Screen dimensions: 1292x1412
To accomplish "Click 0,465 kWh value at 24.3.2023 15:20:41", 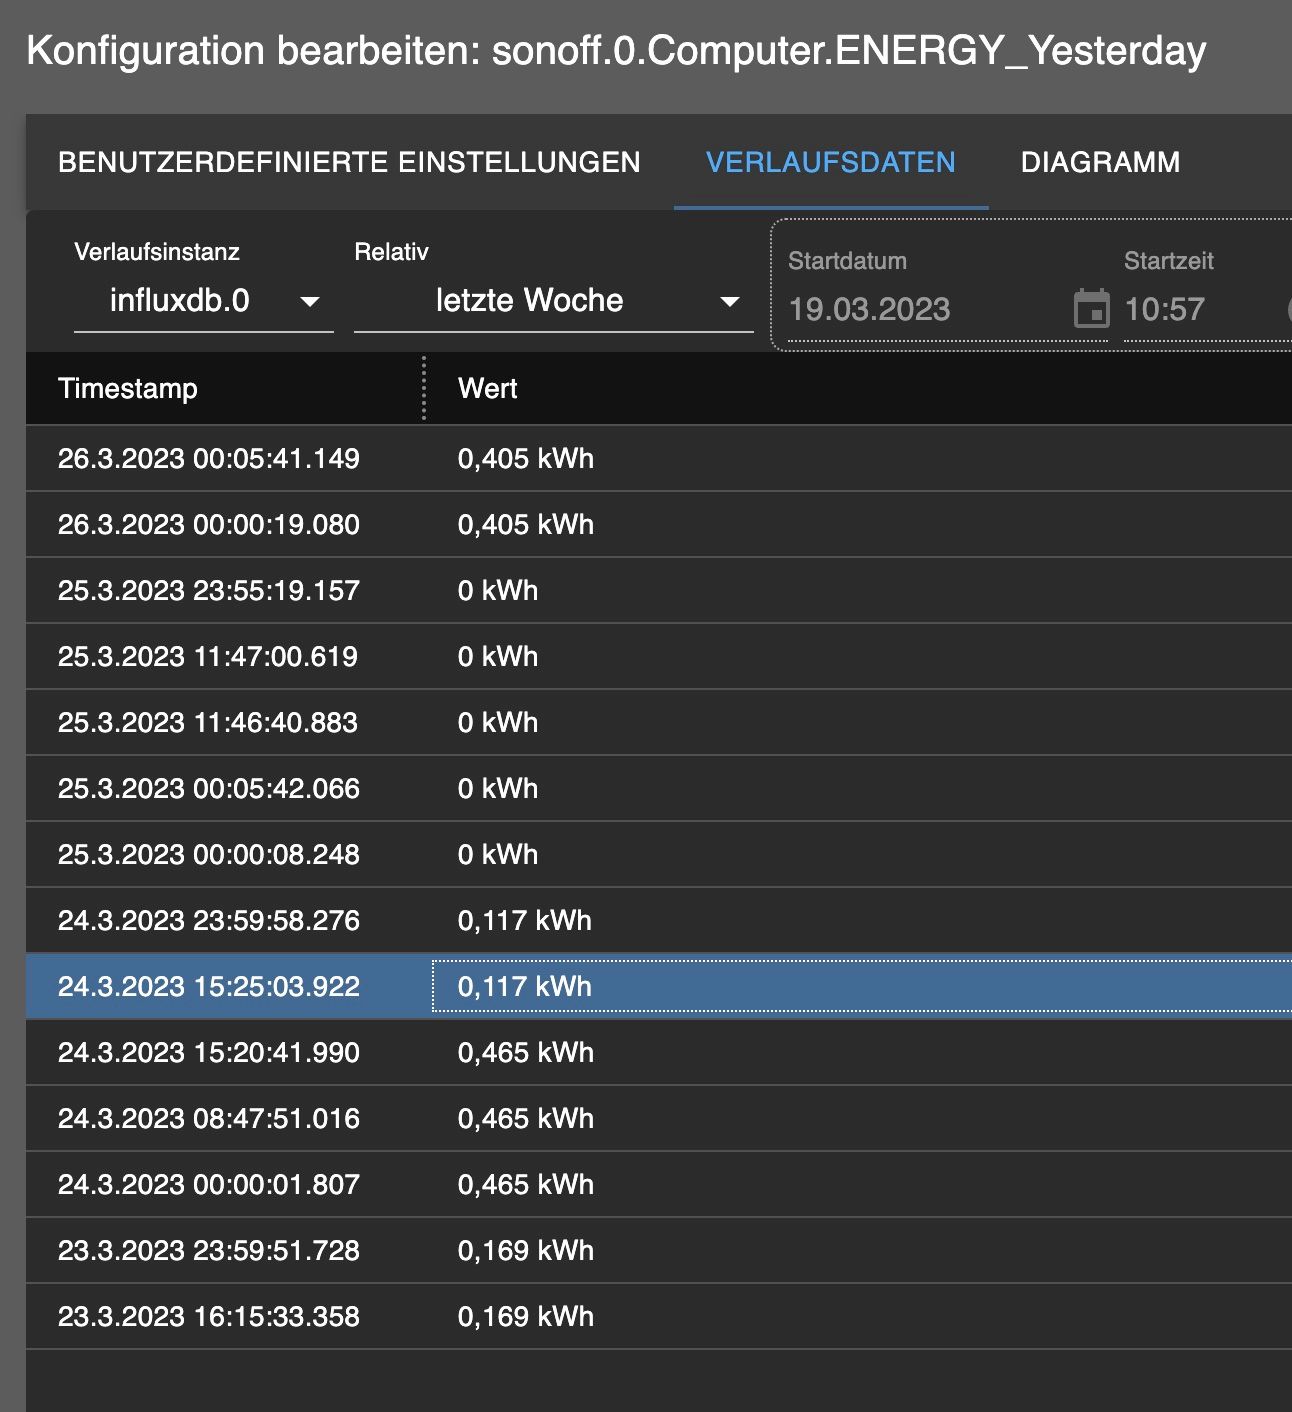I will pyautogui.click(x=526, y=1052).
